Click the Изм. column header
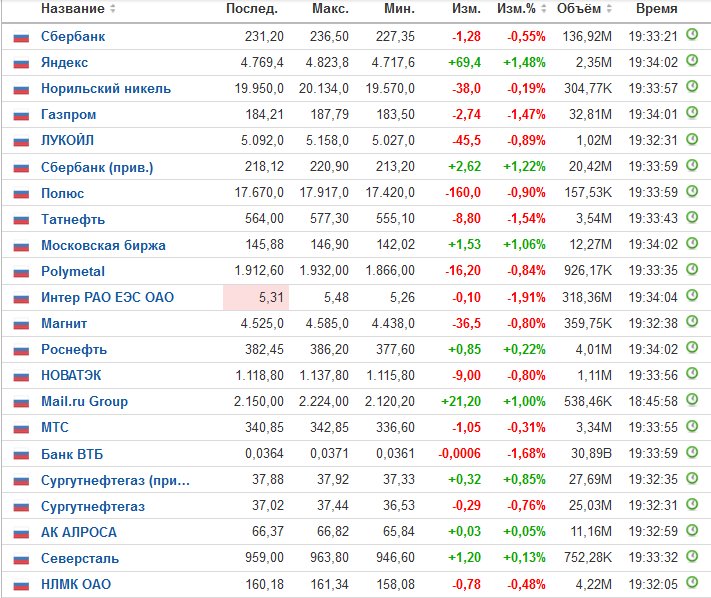The image size is (711, 598). [466, 9]
